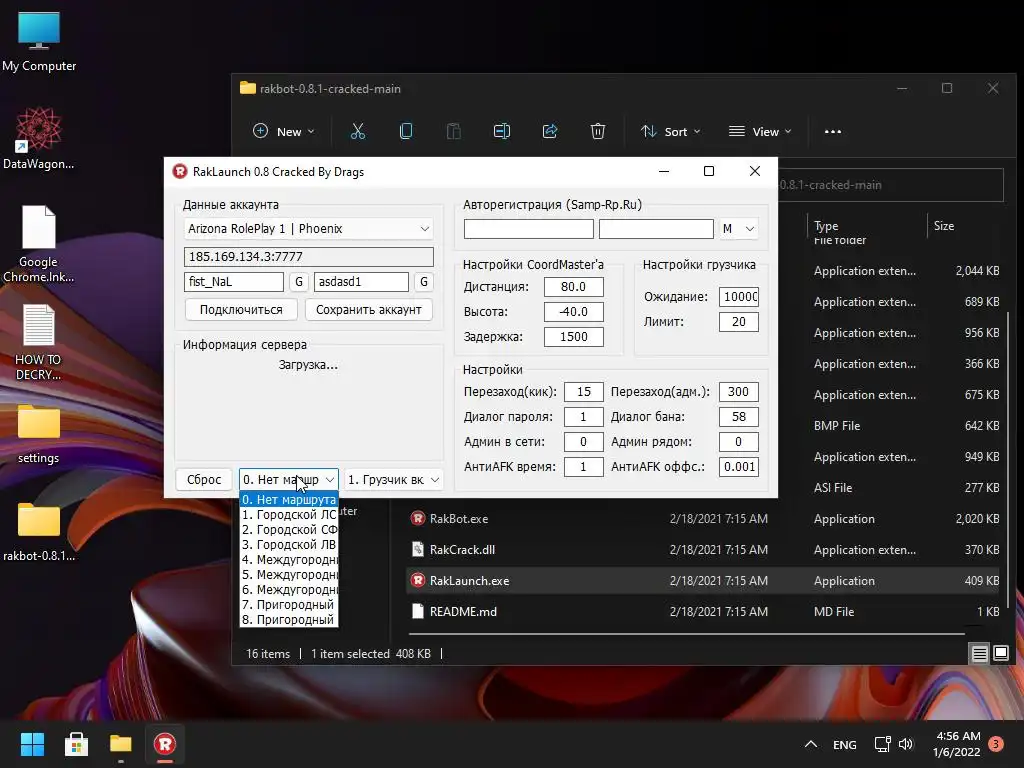Image resolution: width=1024 pixels, height=768 pixels.
Task: Click the Высота field -40.0
Action: [573, 312]
